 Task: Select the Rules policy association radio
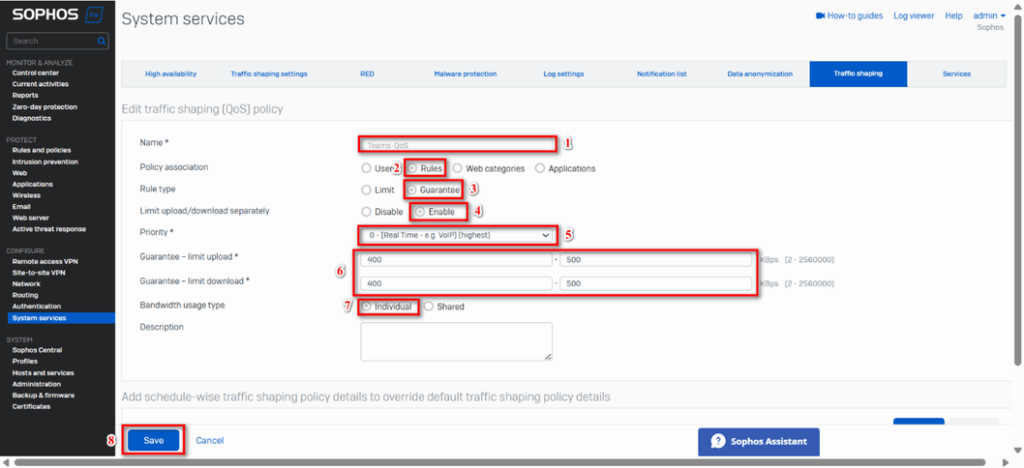[412, 168]
